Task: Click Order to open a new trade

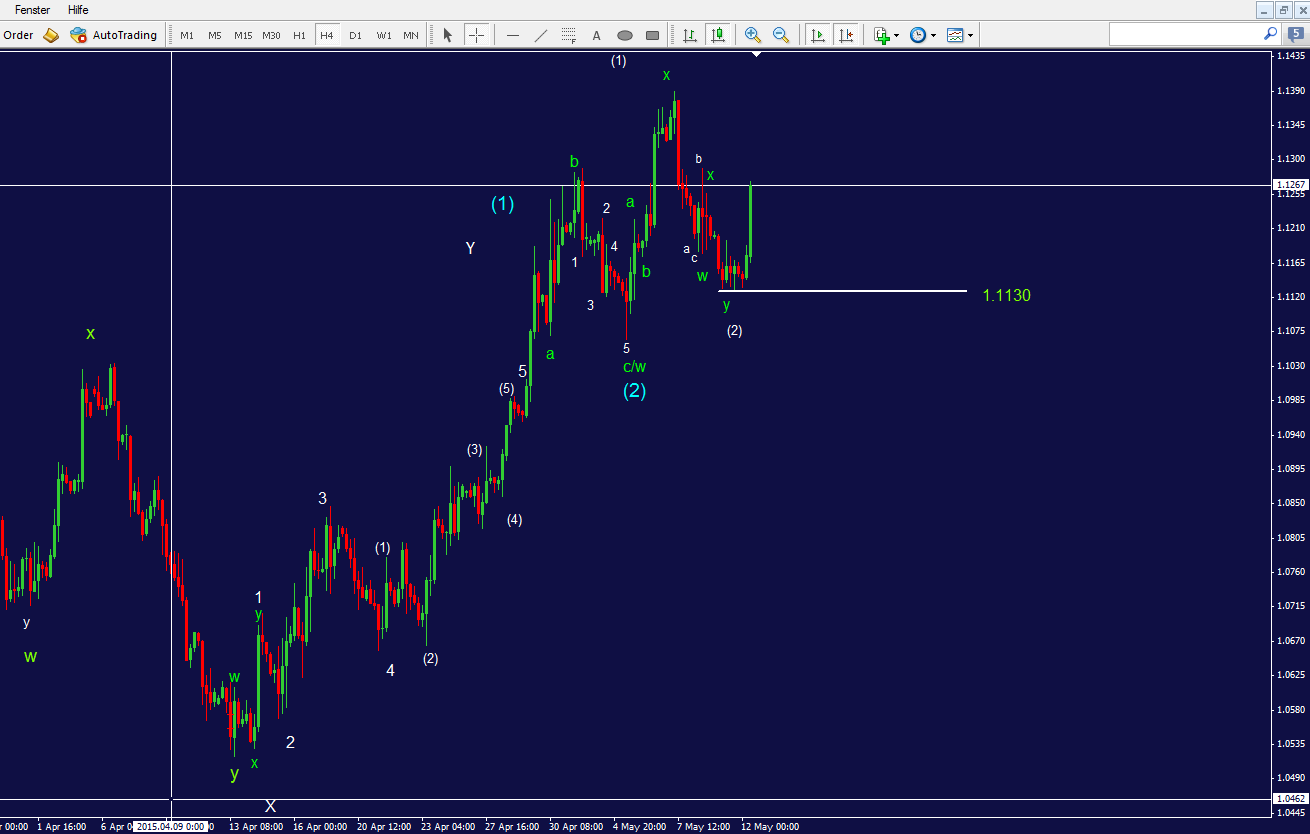Action: click(x=18, y=34)
